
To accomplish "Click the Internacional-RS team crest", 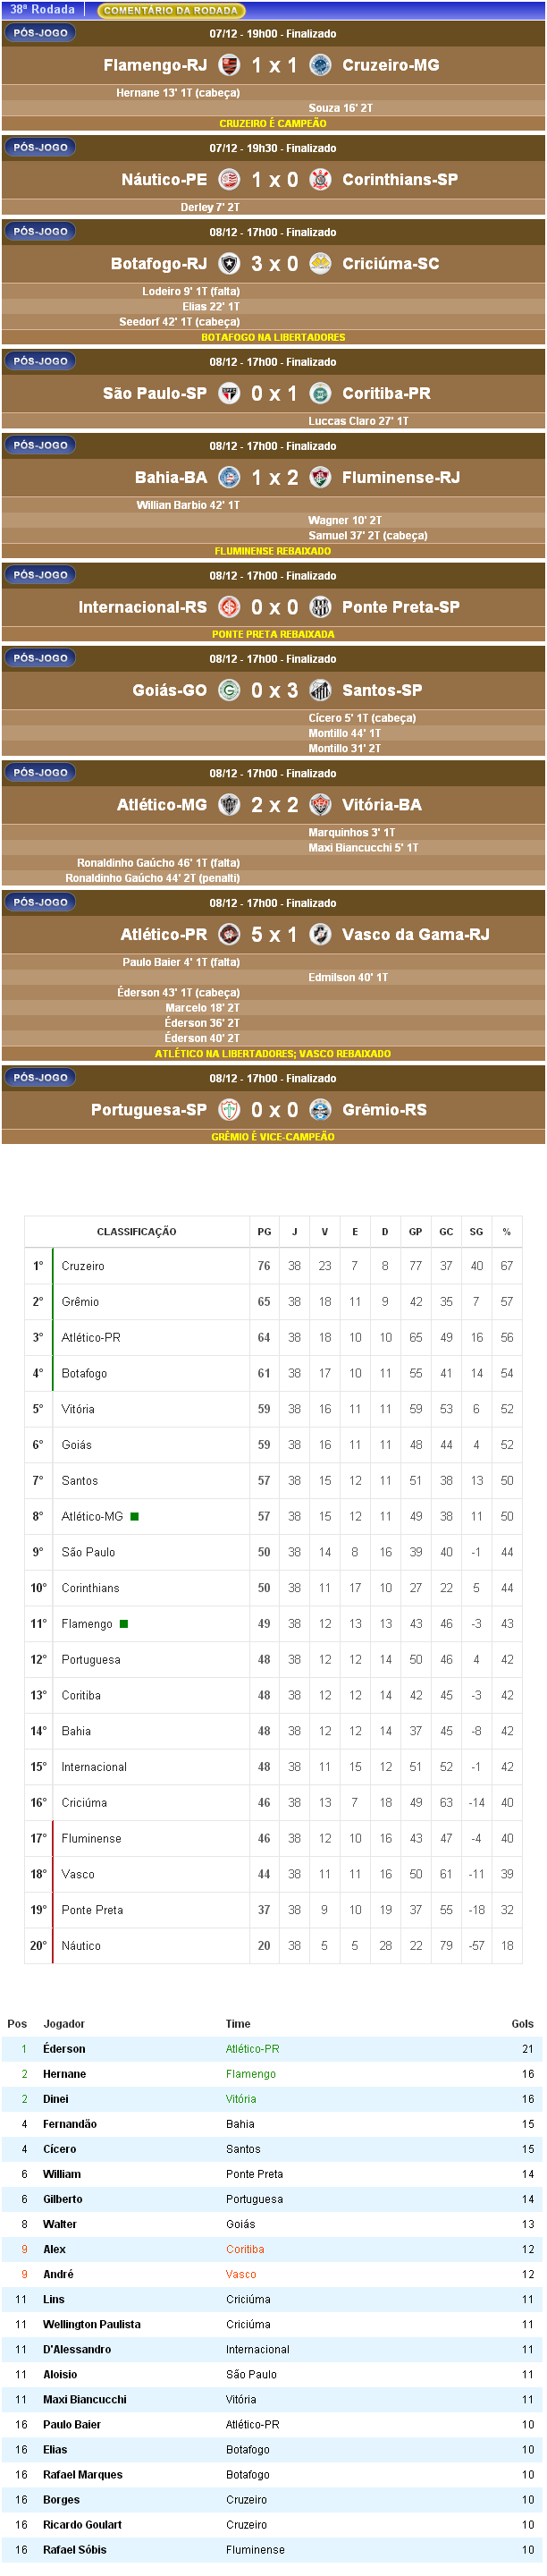I will click(229, 607).
